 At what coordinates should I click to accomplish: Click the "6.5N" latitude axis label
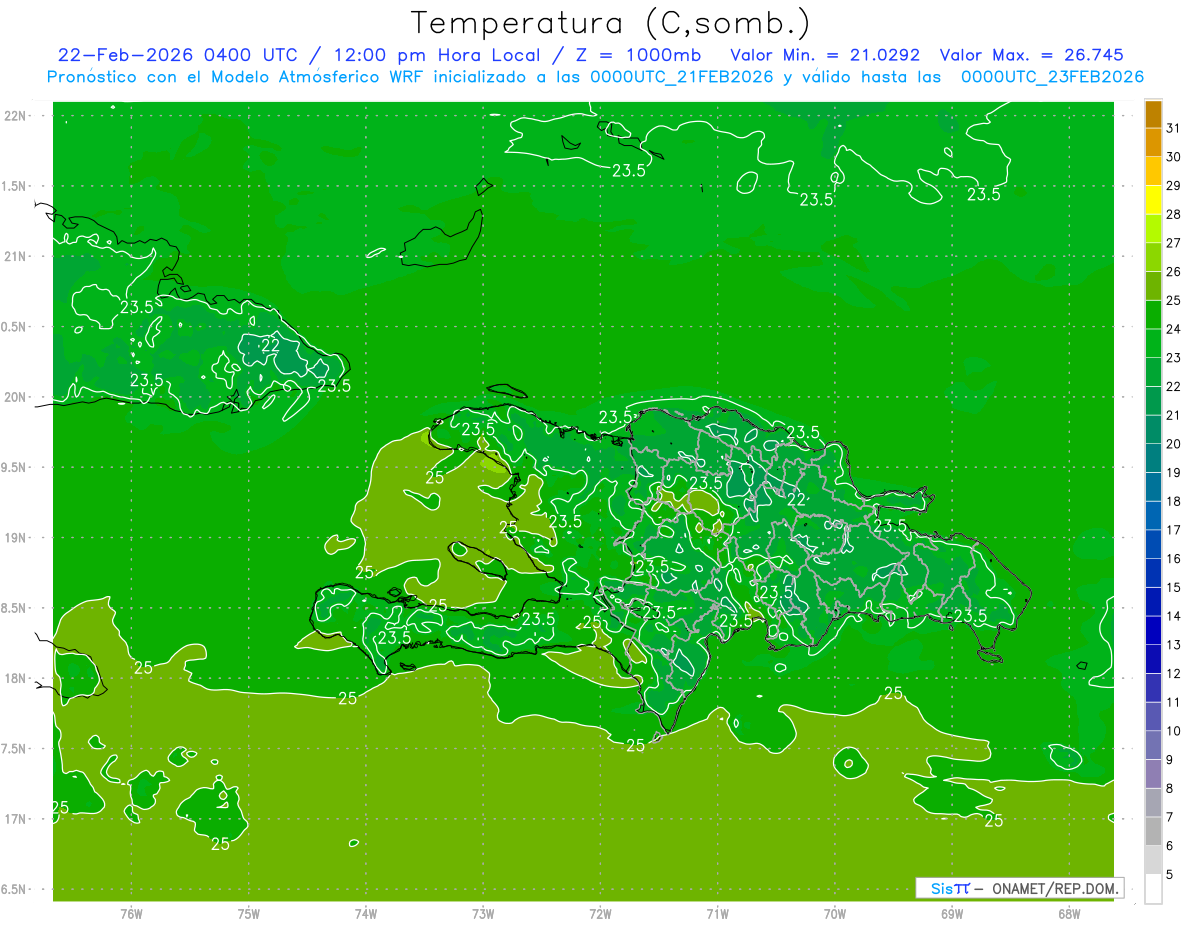[x=15, y=890]
